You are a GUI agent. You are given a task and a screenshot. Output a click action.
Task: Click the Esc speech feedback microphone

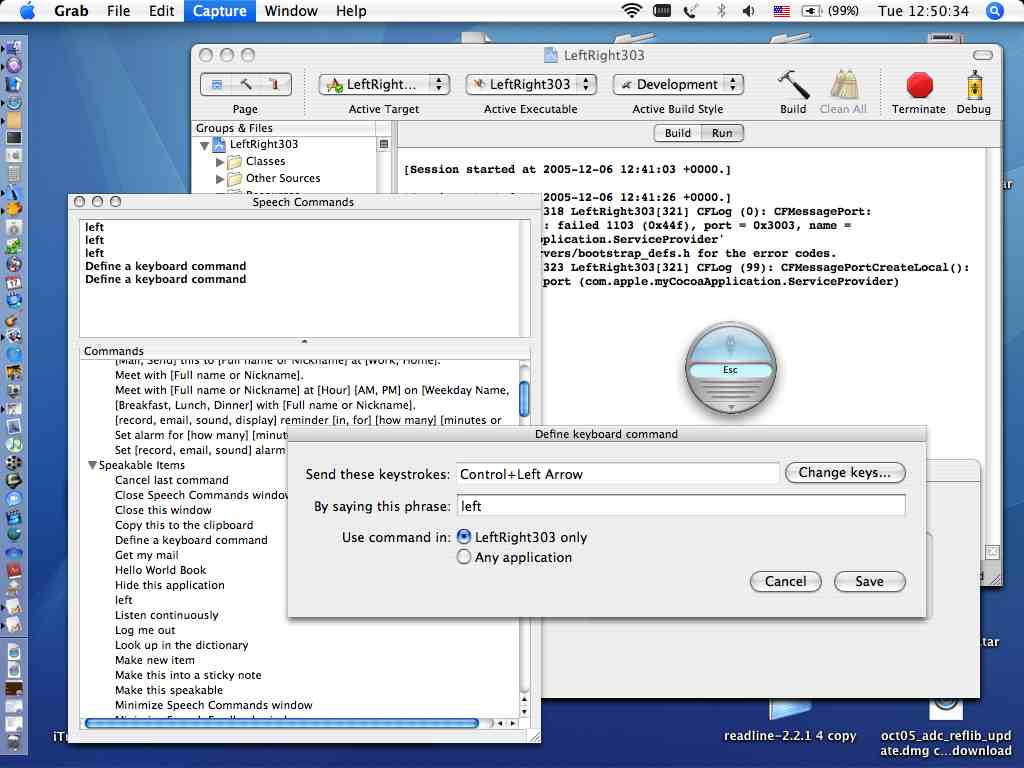(x=730, y=369)
